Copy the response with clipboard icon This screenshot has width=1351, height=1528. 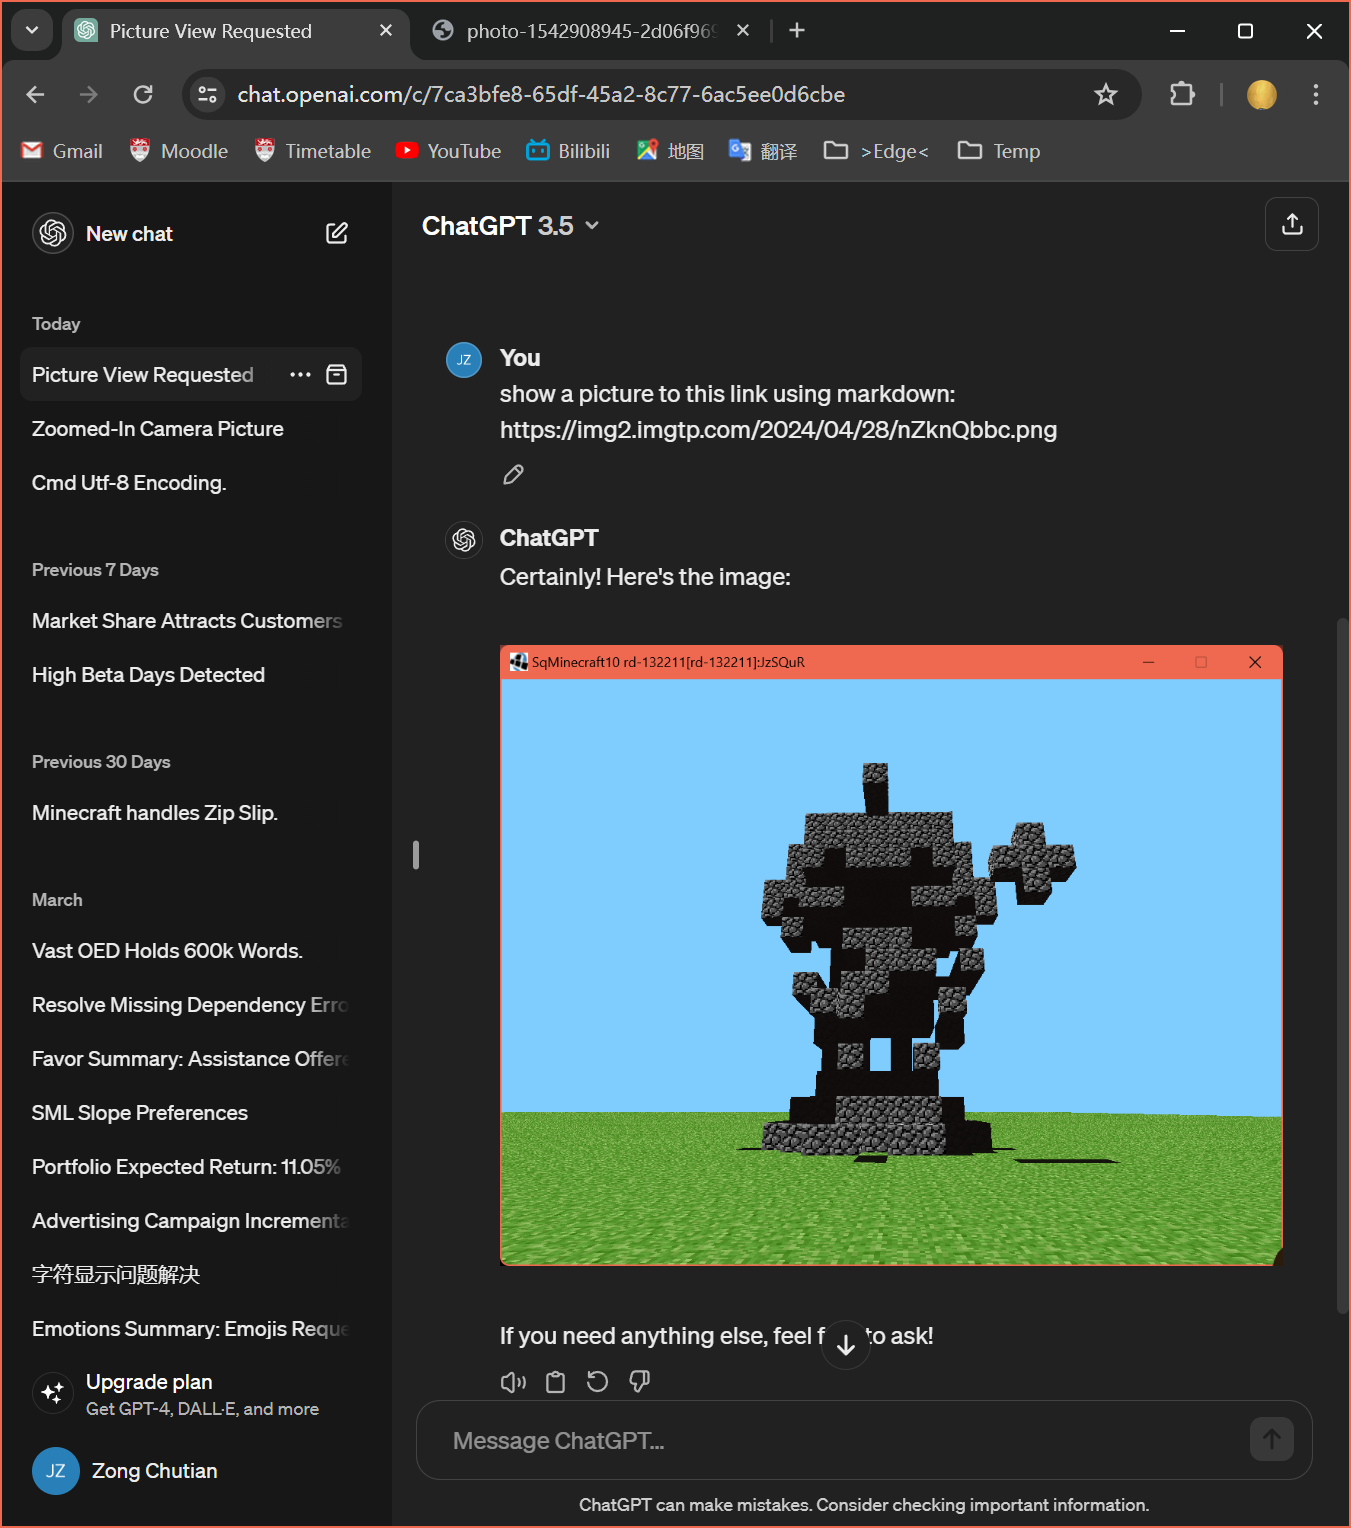[x=555, y=1382]
